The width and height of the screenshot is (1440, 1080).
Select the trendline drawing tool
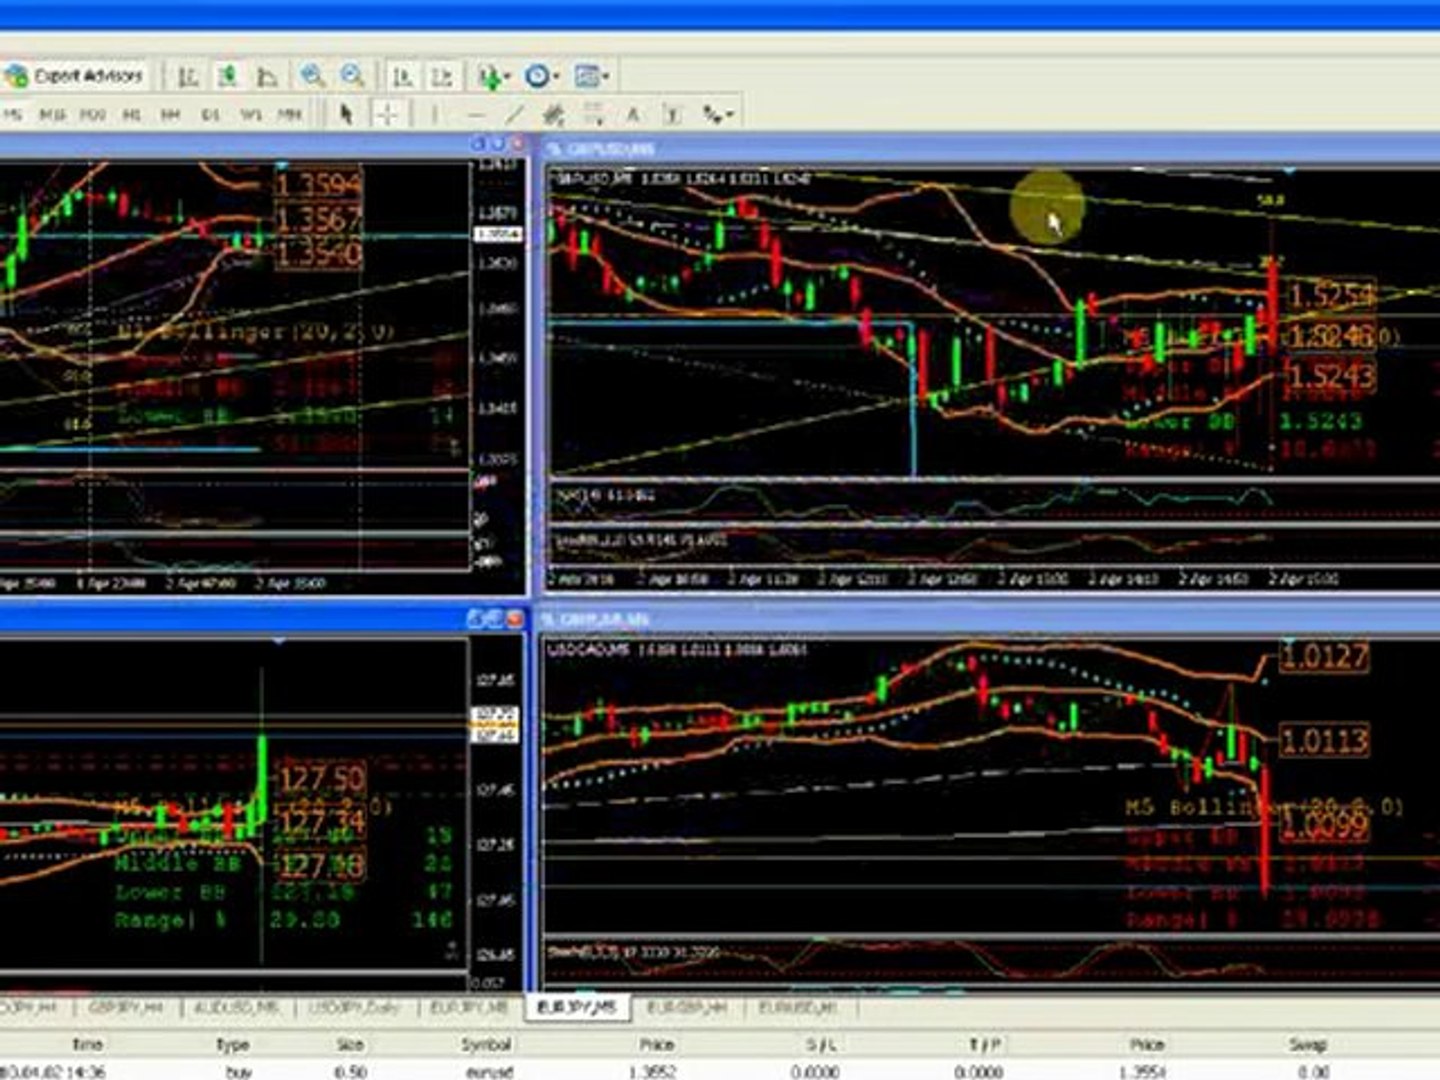(514, 115)
